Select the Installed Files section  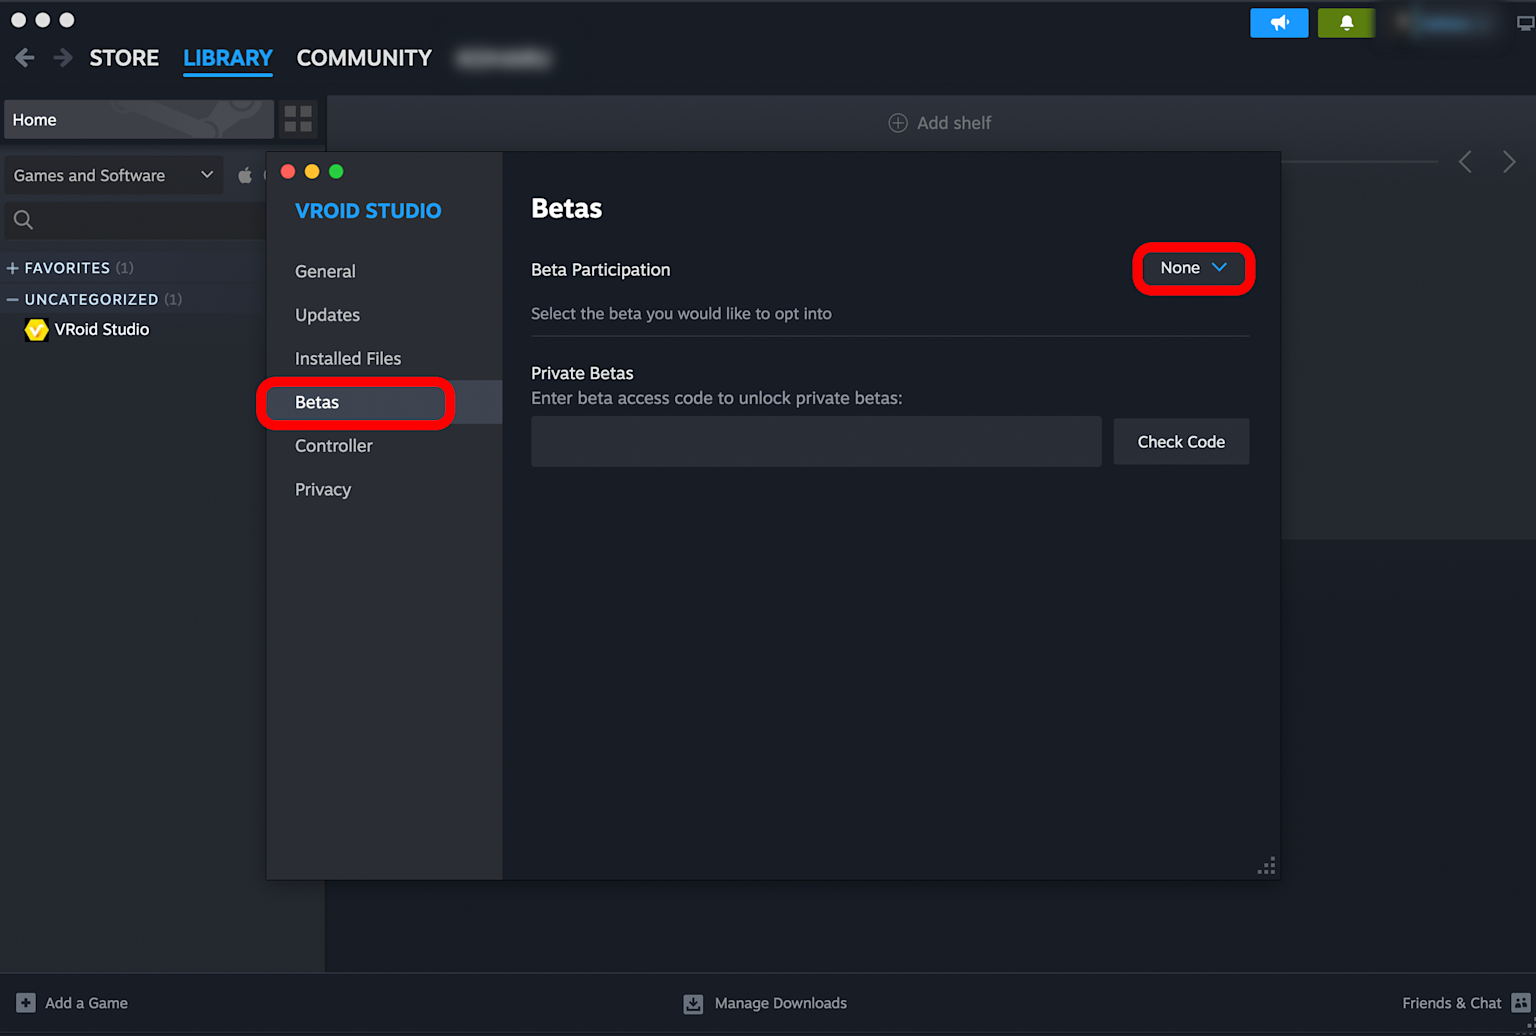[384, 358]
